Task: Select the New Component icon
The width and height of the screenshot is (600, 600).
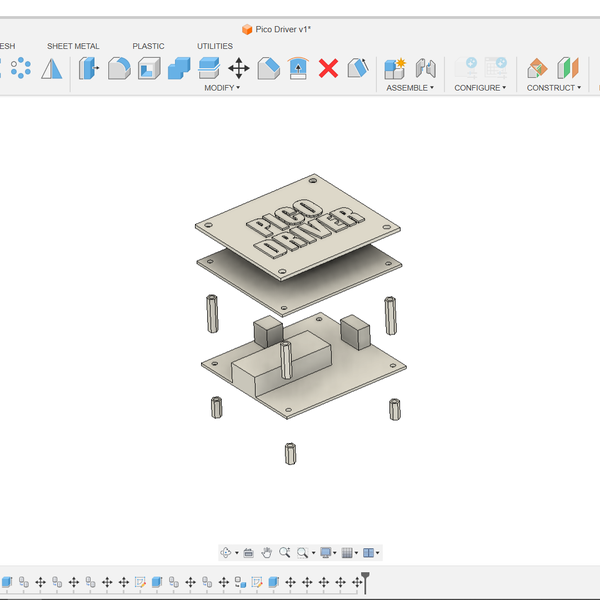Action: [x=395, y=68]
